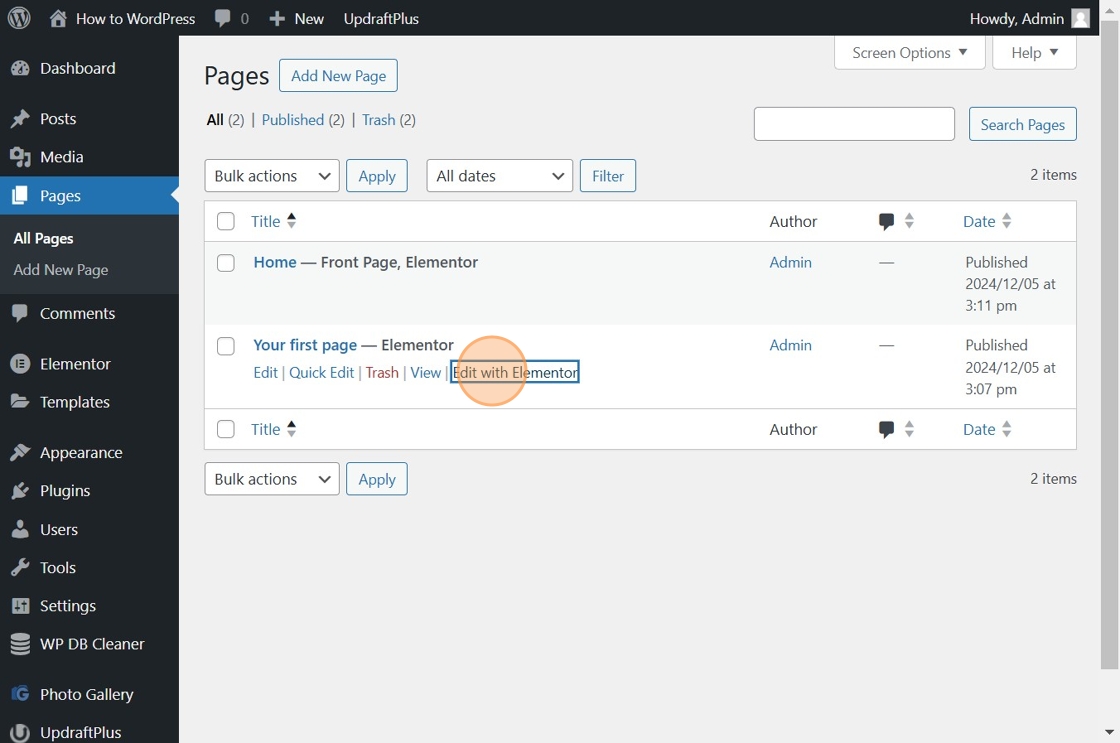This screenshot has height=743, width=1120.
Task: Click the bottom Apply button
Action: 377,479
